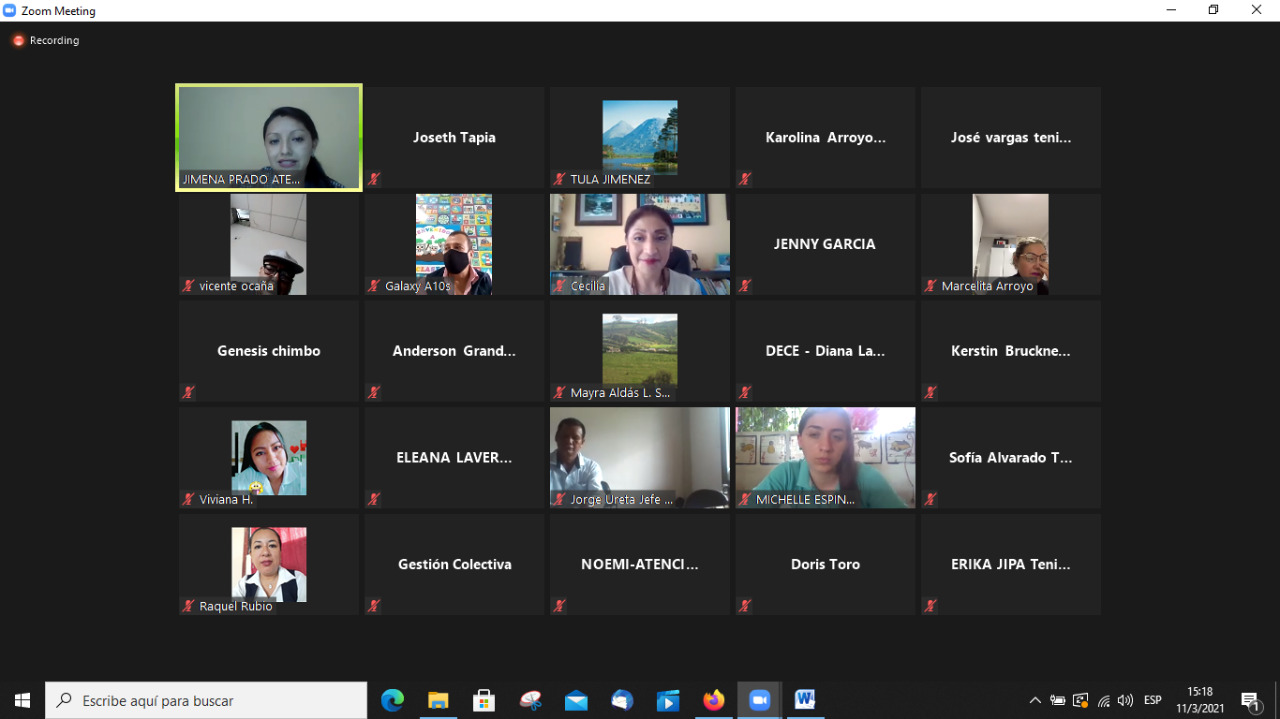Select Jorge Ureta video tile
The image size is (1280, 719).
640,457
